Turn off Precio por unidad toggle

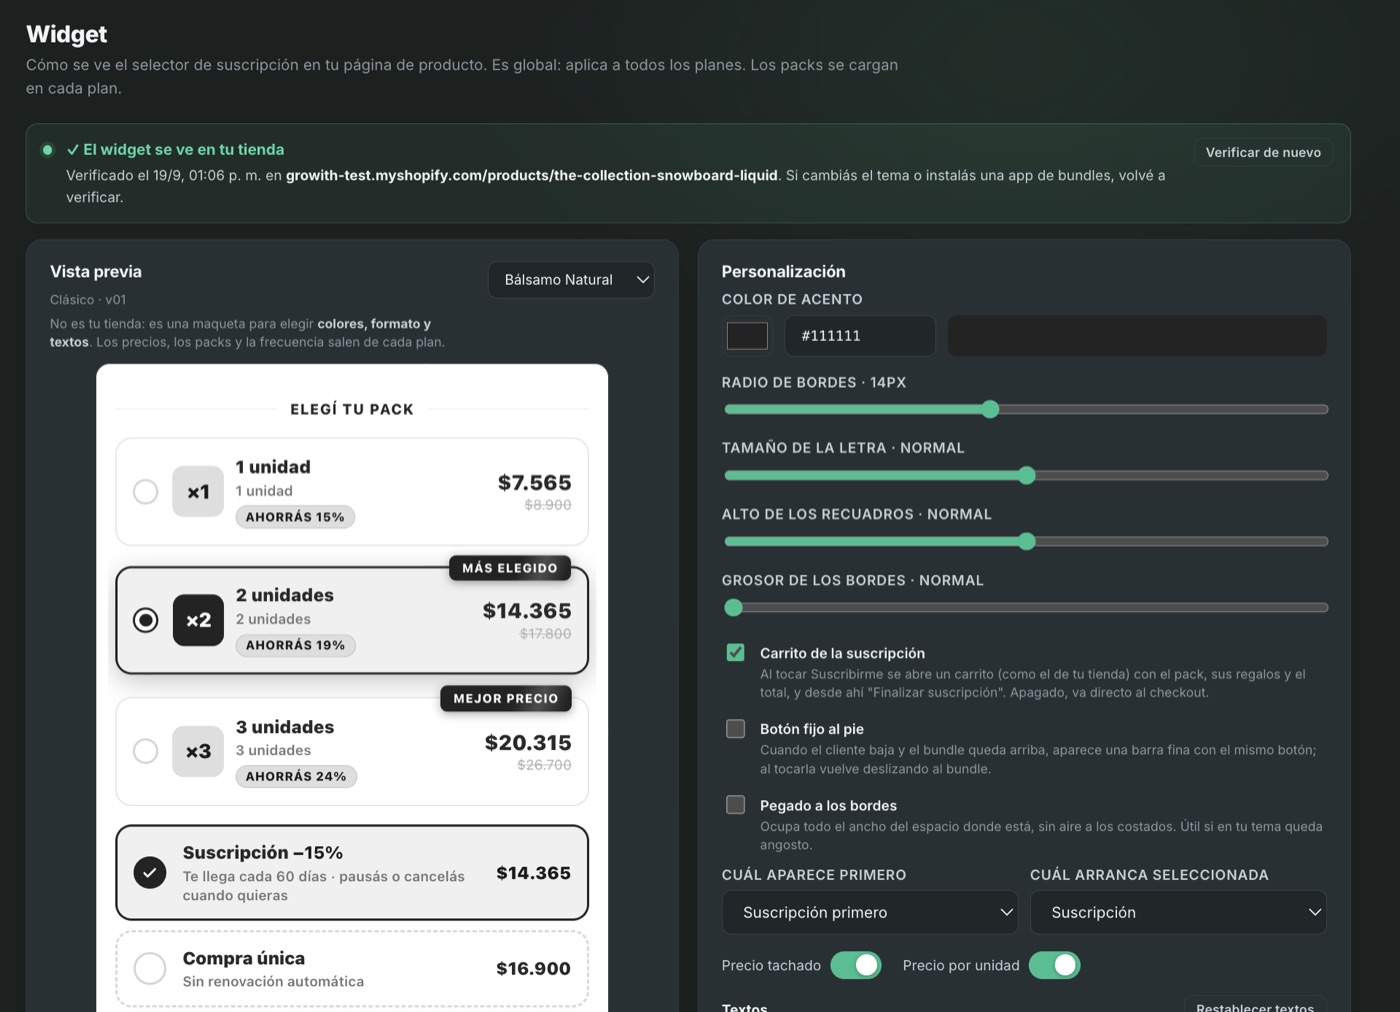[1055, 965]
